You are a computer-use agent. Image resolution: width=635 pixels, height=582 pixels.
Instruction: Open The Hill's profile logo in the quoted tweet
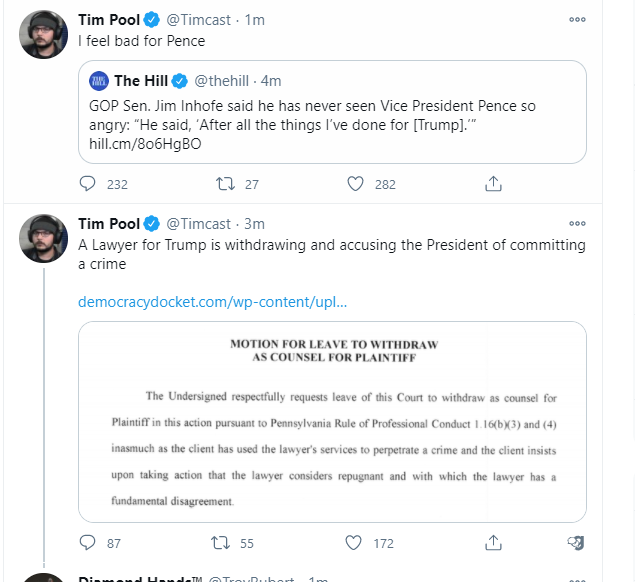click(99, 81)
